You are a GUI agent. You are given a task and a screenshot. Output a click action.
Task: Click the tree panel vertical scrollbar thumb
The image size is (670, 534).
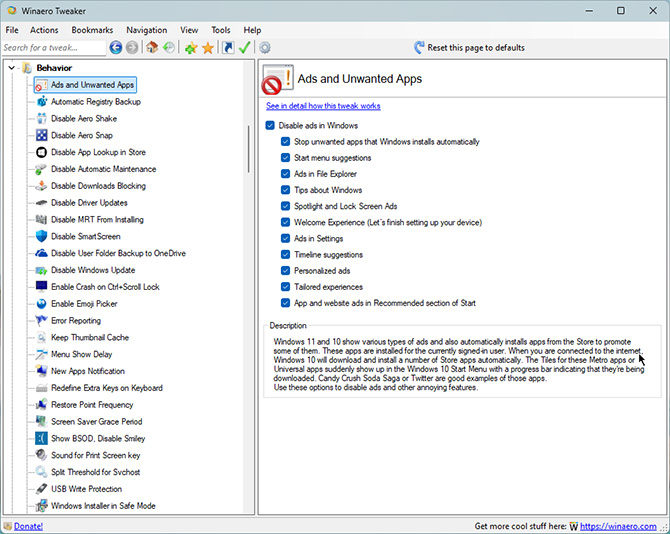pos(248,149)
